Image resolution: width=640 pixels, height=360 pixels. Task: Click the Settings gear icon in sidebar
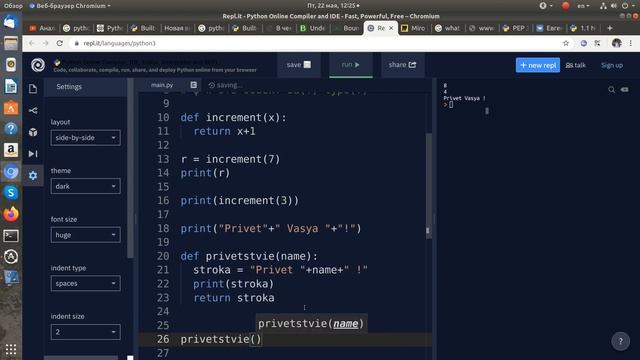point(33,176)
